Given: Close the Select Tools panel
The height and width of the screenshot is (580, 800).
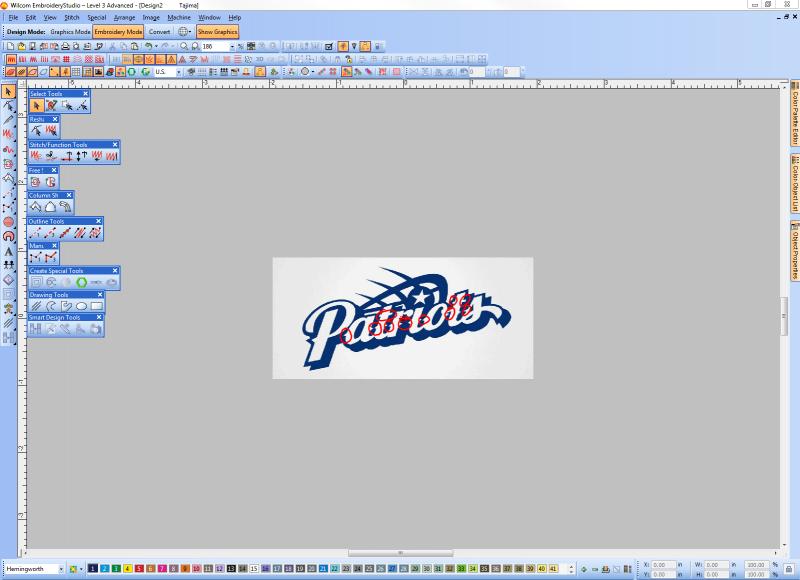Looking at the screenshot, I should 85,94.
